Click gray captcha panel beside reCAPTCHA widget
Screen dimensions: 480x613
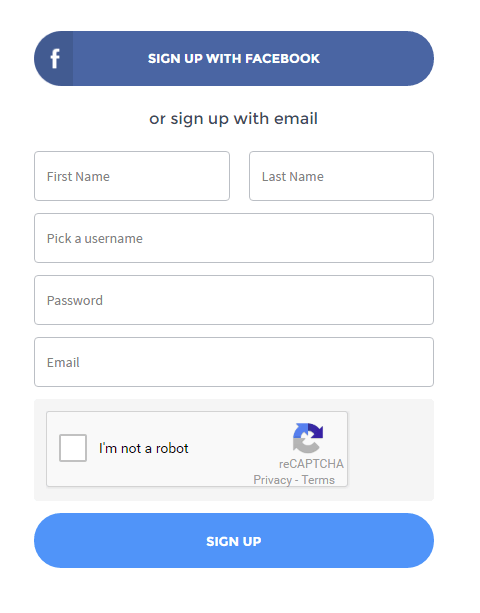click(x=390, y=450)
